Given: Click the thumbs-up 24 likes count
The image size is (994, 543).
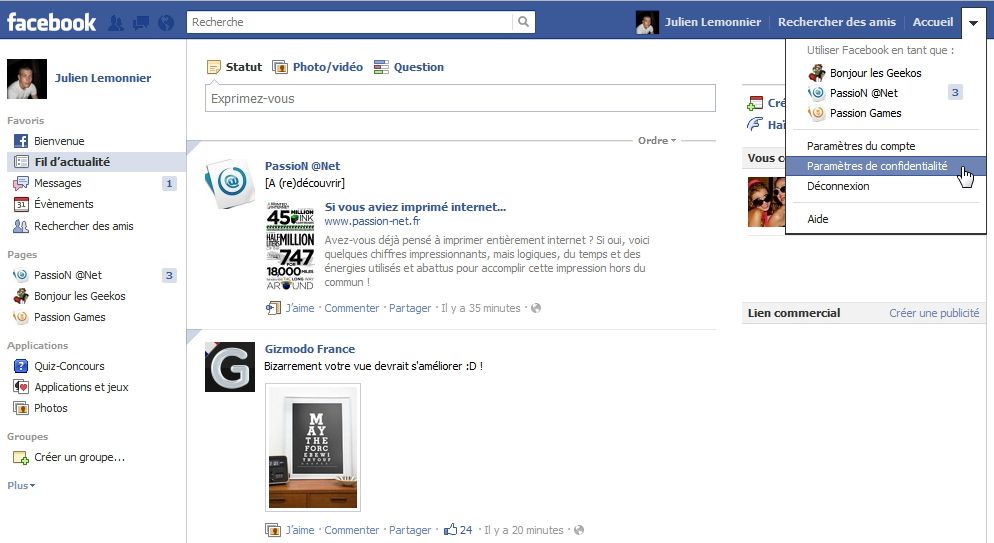Looking at the screenshot, I should coord(458,530).
